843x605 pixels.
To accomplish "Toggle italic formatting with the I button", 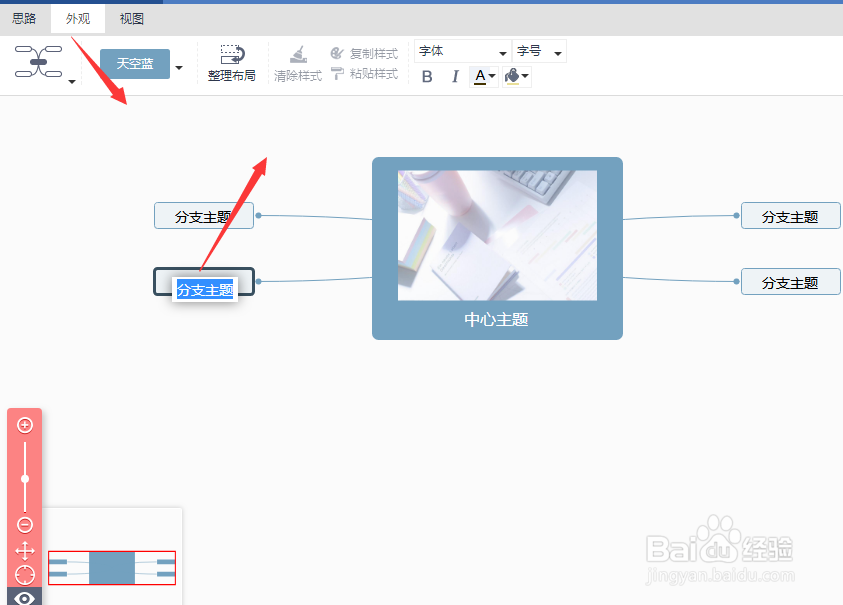I will [x=455, y=76].
